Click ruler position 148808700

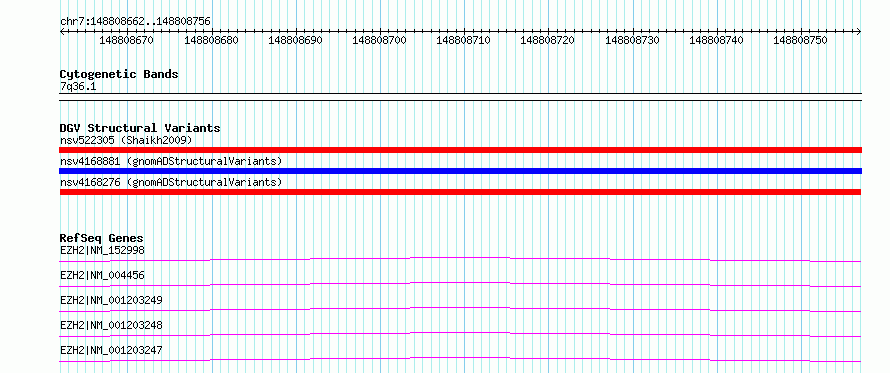(x=379, y=41)
